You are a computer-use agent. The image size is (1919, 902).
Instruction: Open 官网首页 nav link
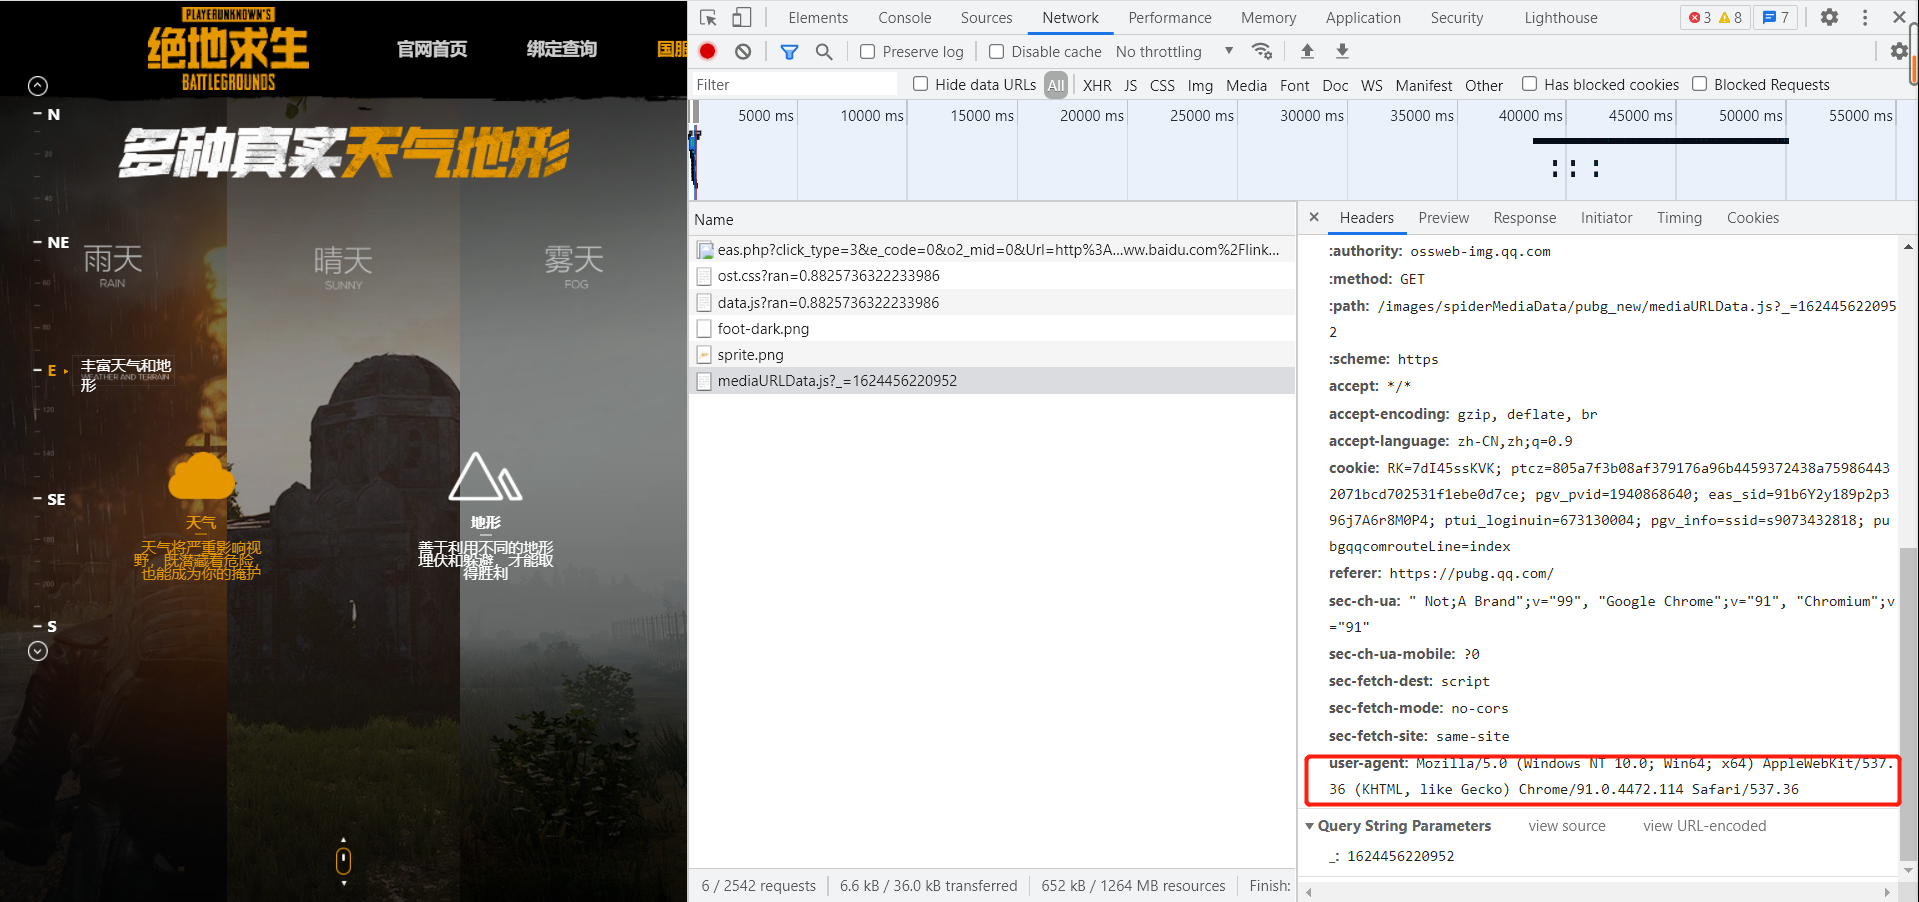[432, 49]
